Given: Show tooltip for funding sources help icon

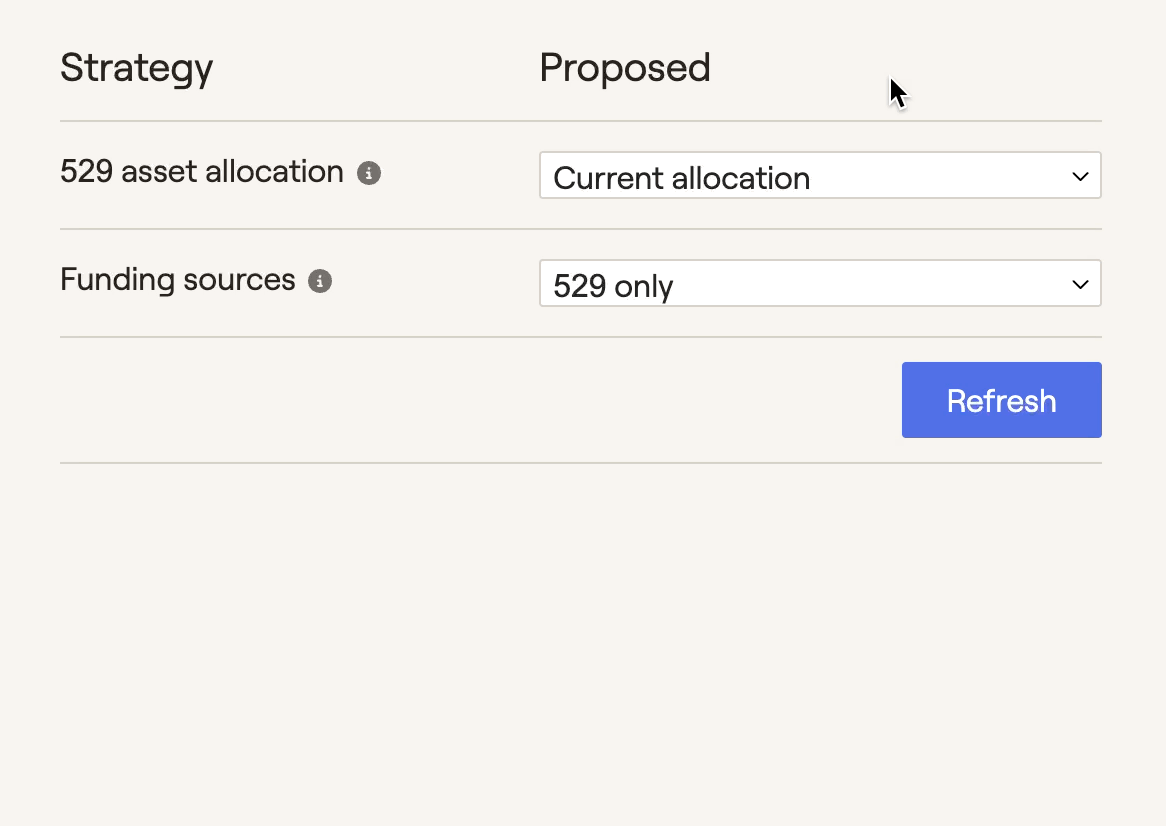Looking at the screenshot, I should coord(320,281).
